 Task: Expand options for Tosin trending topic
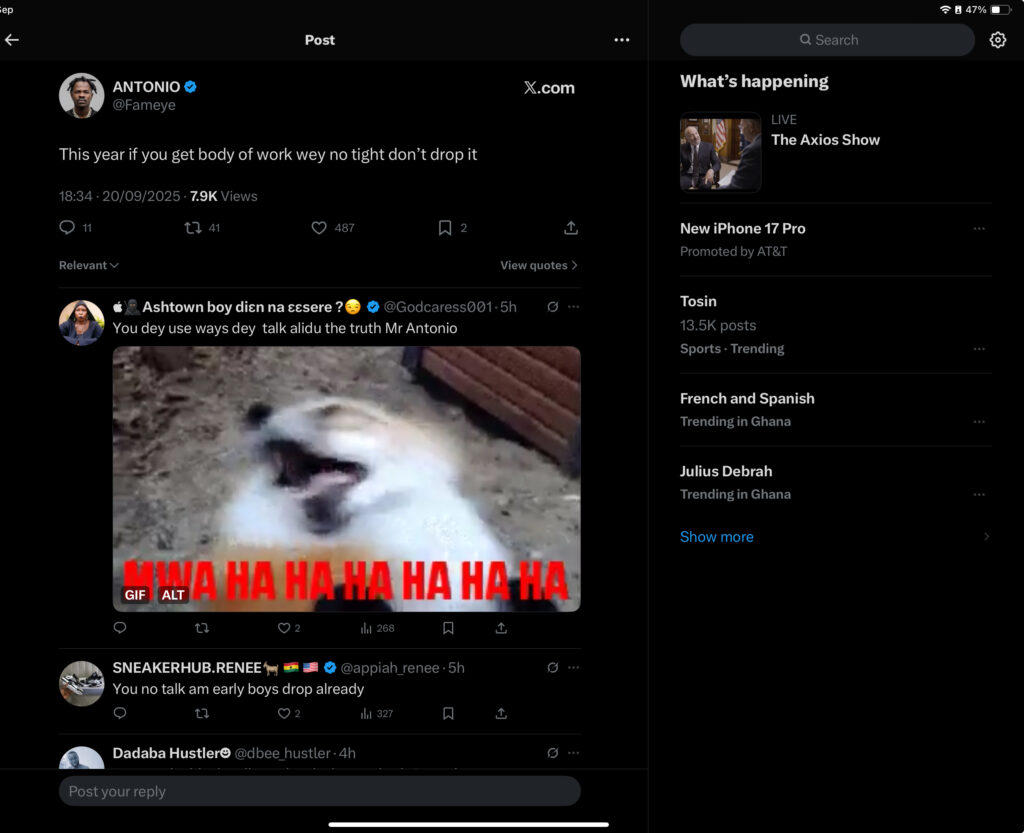[x=979, y=349]
